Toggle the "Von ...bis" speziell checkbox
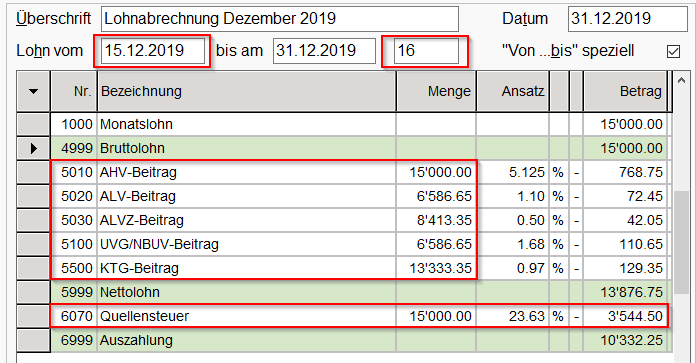 pos(673,51)
